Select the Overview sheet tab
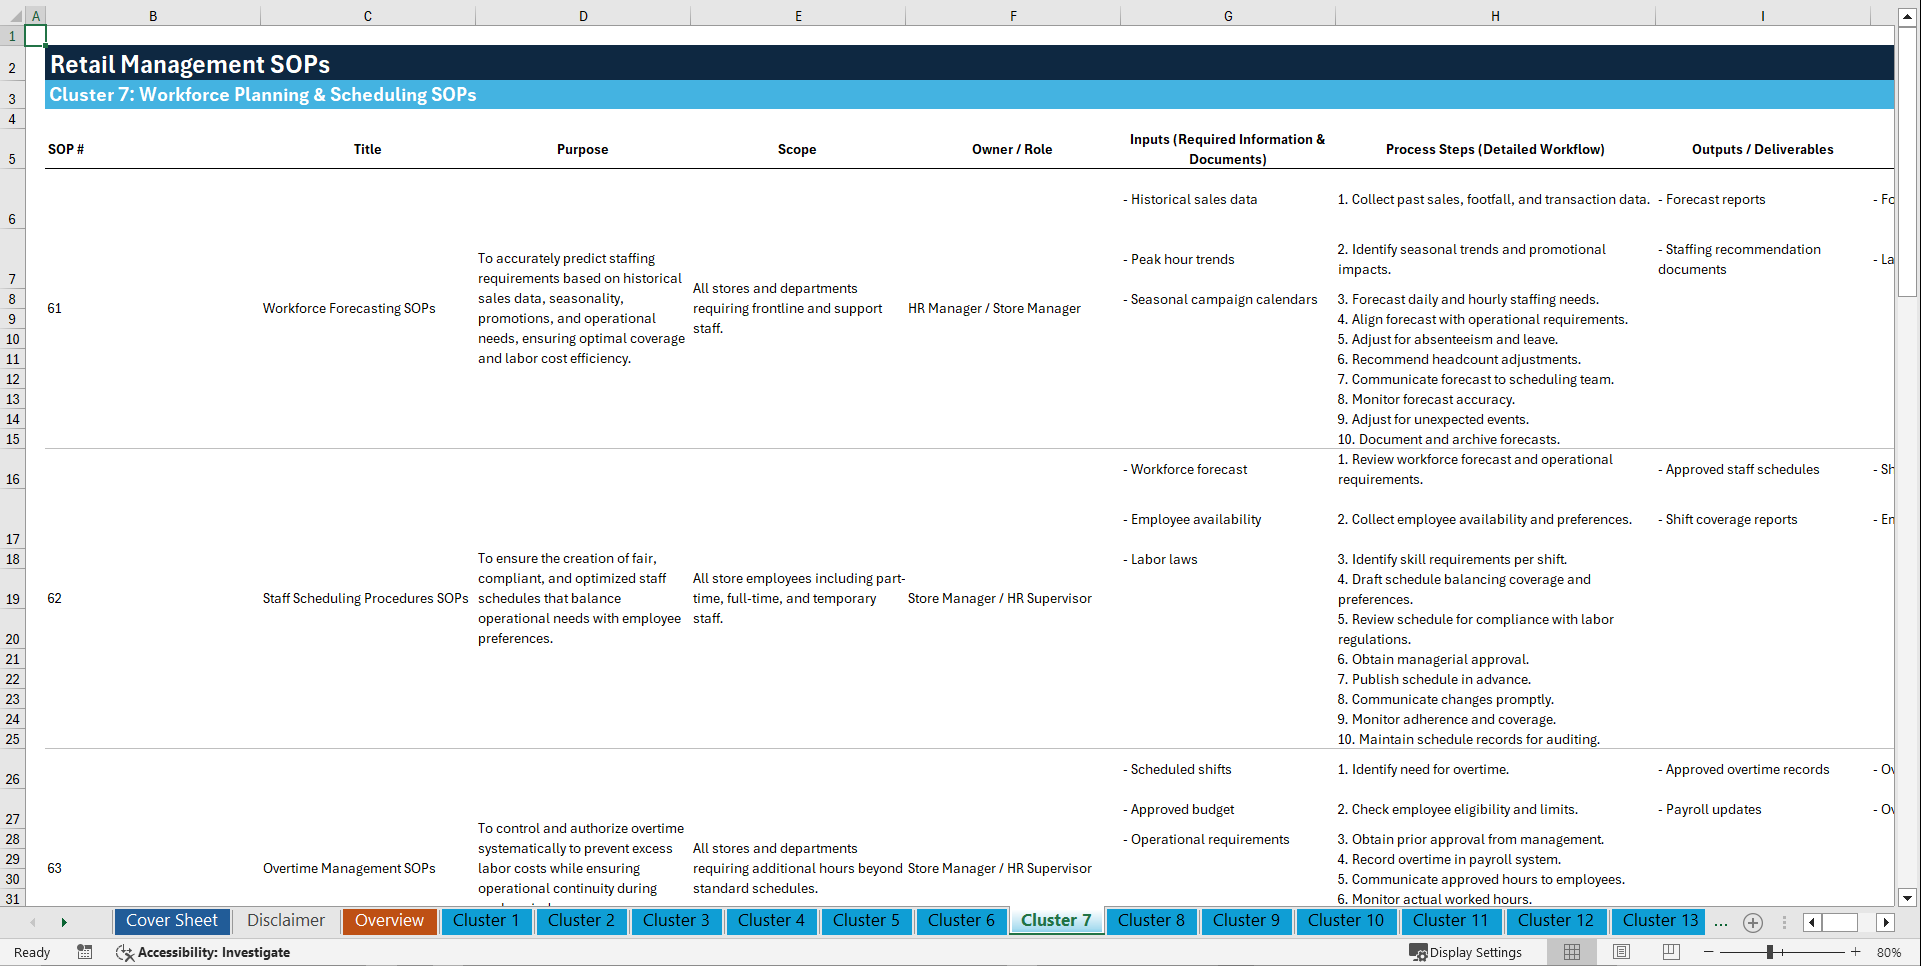 [x=389, y=921]
